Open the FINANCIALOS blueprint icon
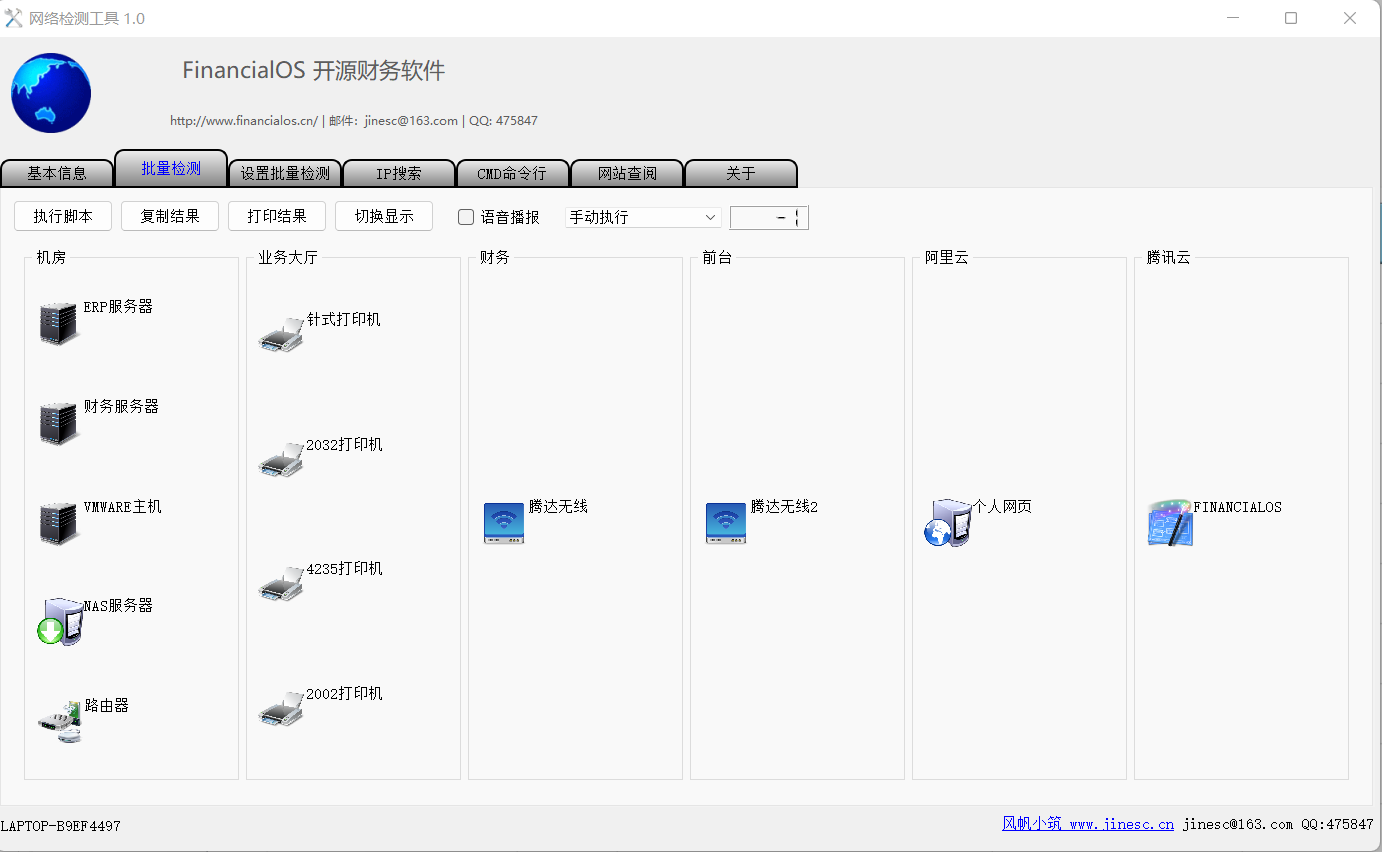Screen dimensions: 1382x852 pos(1170,523)
